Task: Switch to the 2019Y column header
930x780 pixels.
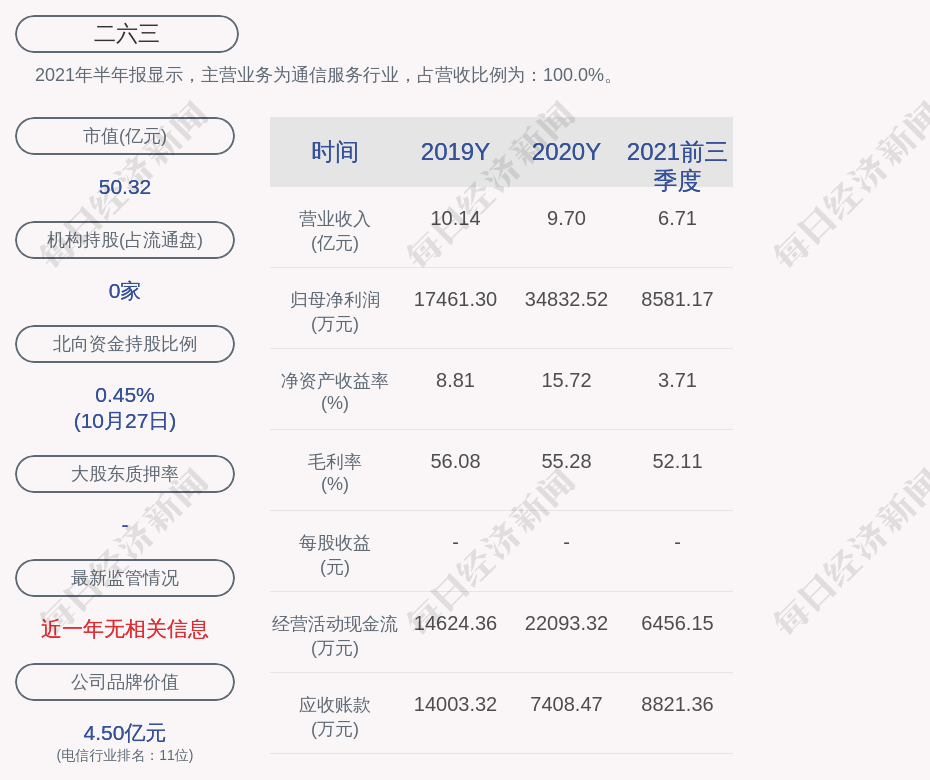Action: [x=455, y=152]
